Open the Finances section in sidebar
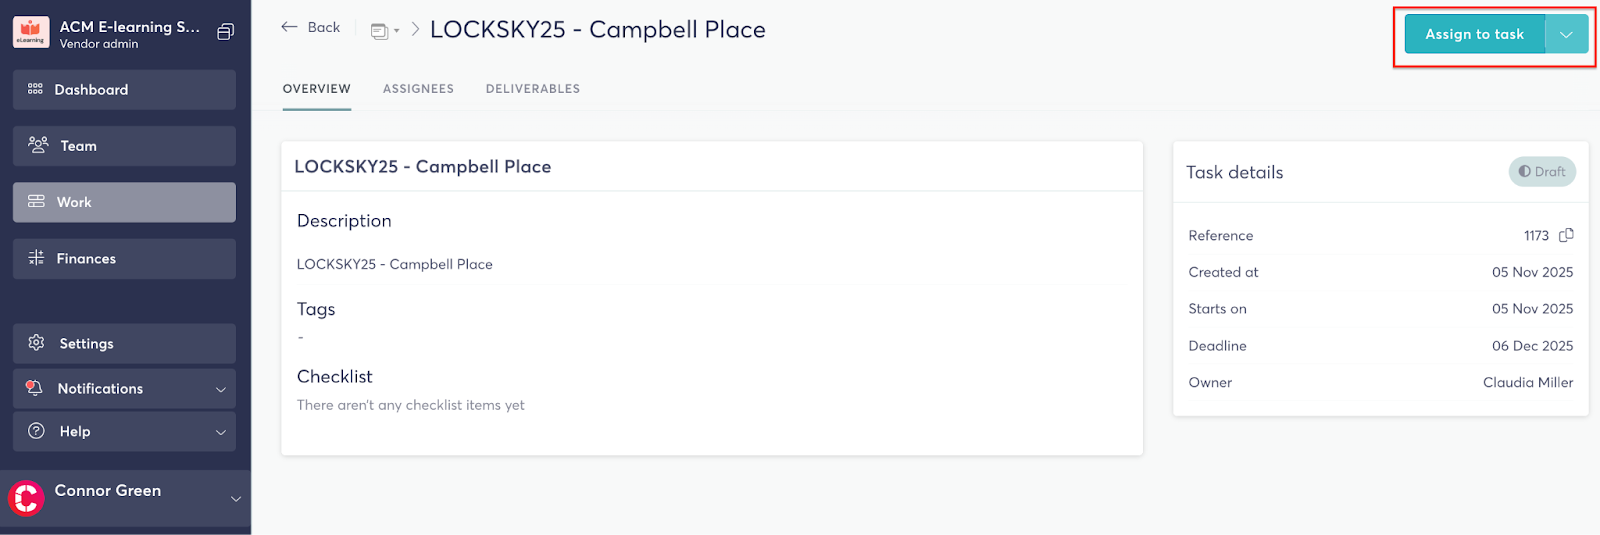This screenshot has width=1600, height=535. (124, 258)
